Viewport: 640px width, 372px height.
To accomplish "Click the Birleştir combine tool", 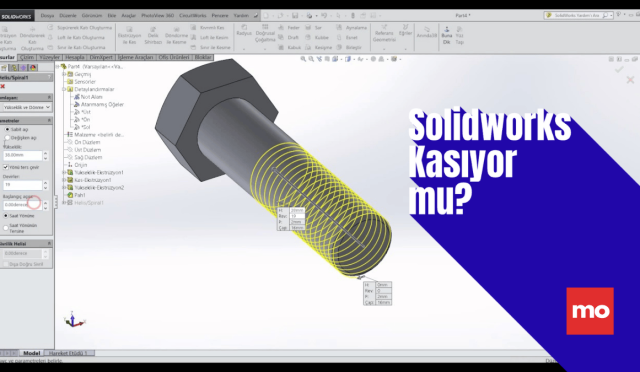I will 349,47.
